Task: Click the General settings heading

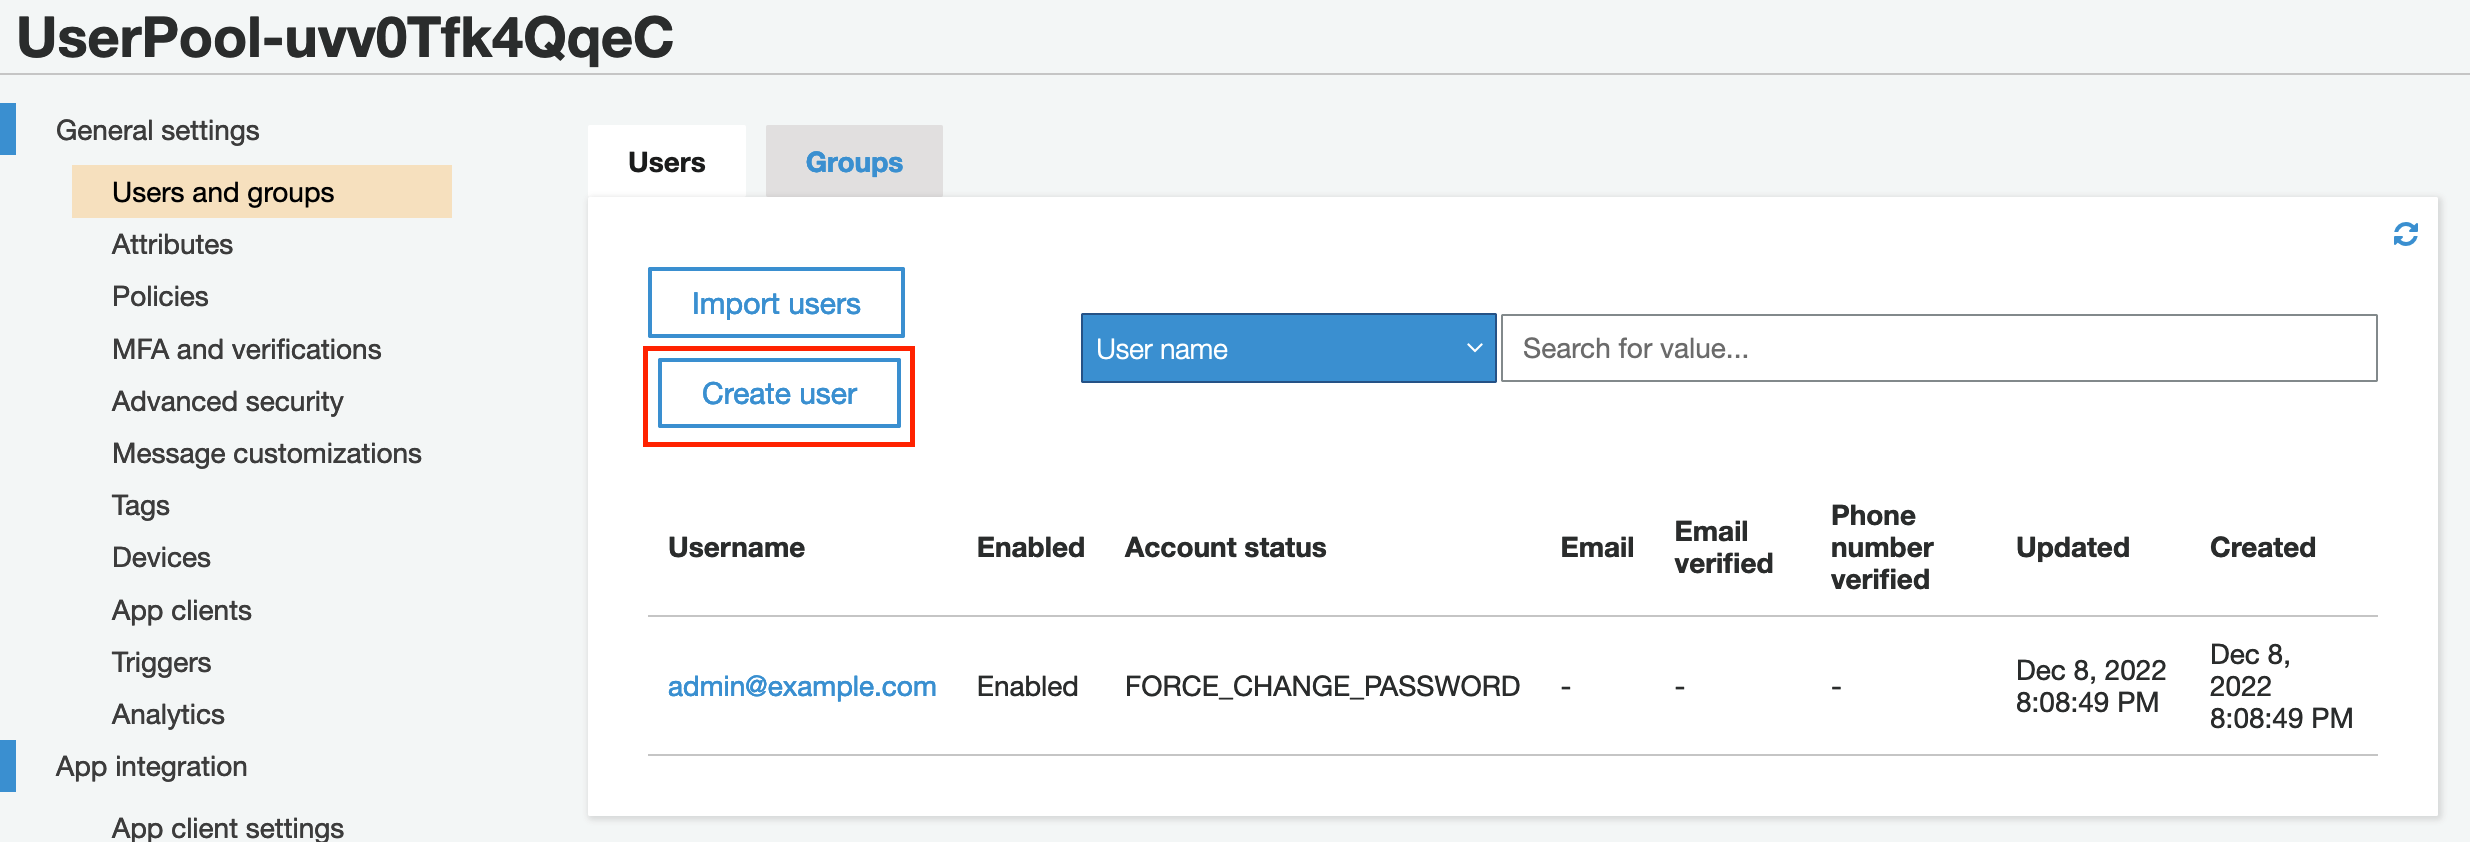Action: tap(157, 130)
